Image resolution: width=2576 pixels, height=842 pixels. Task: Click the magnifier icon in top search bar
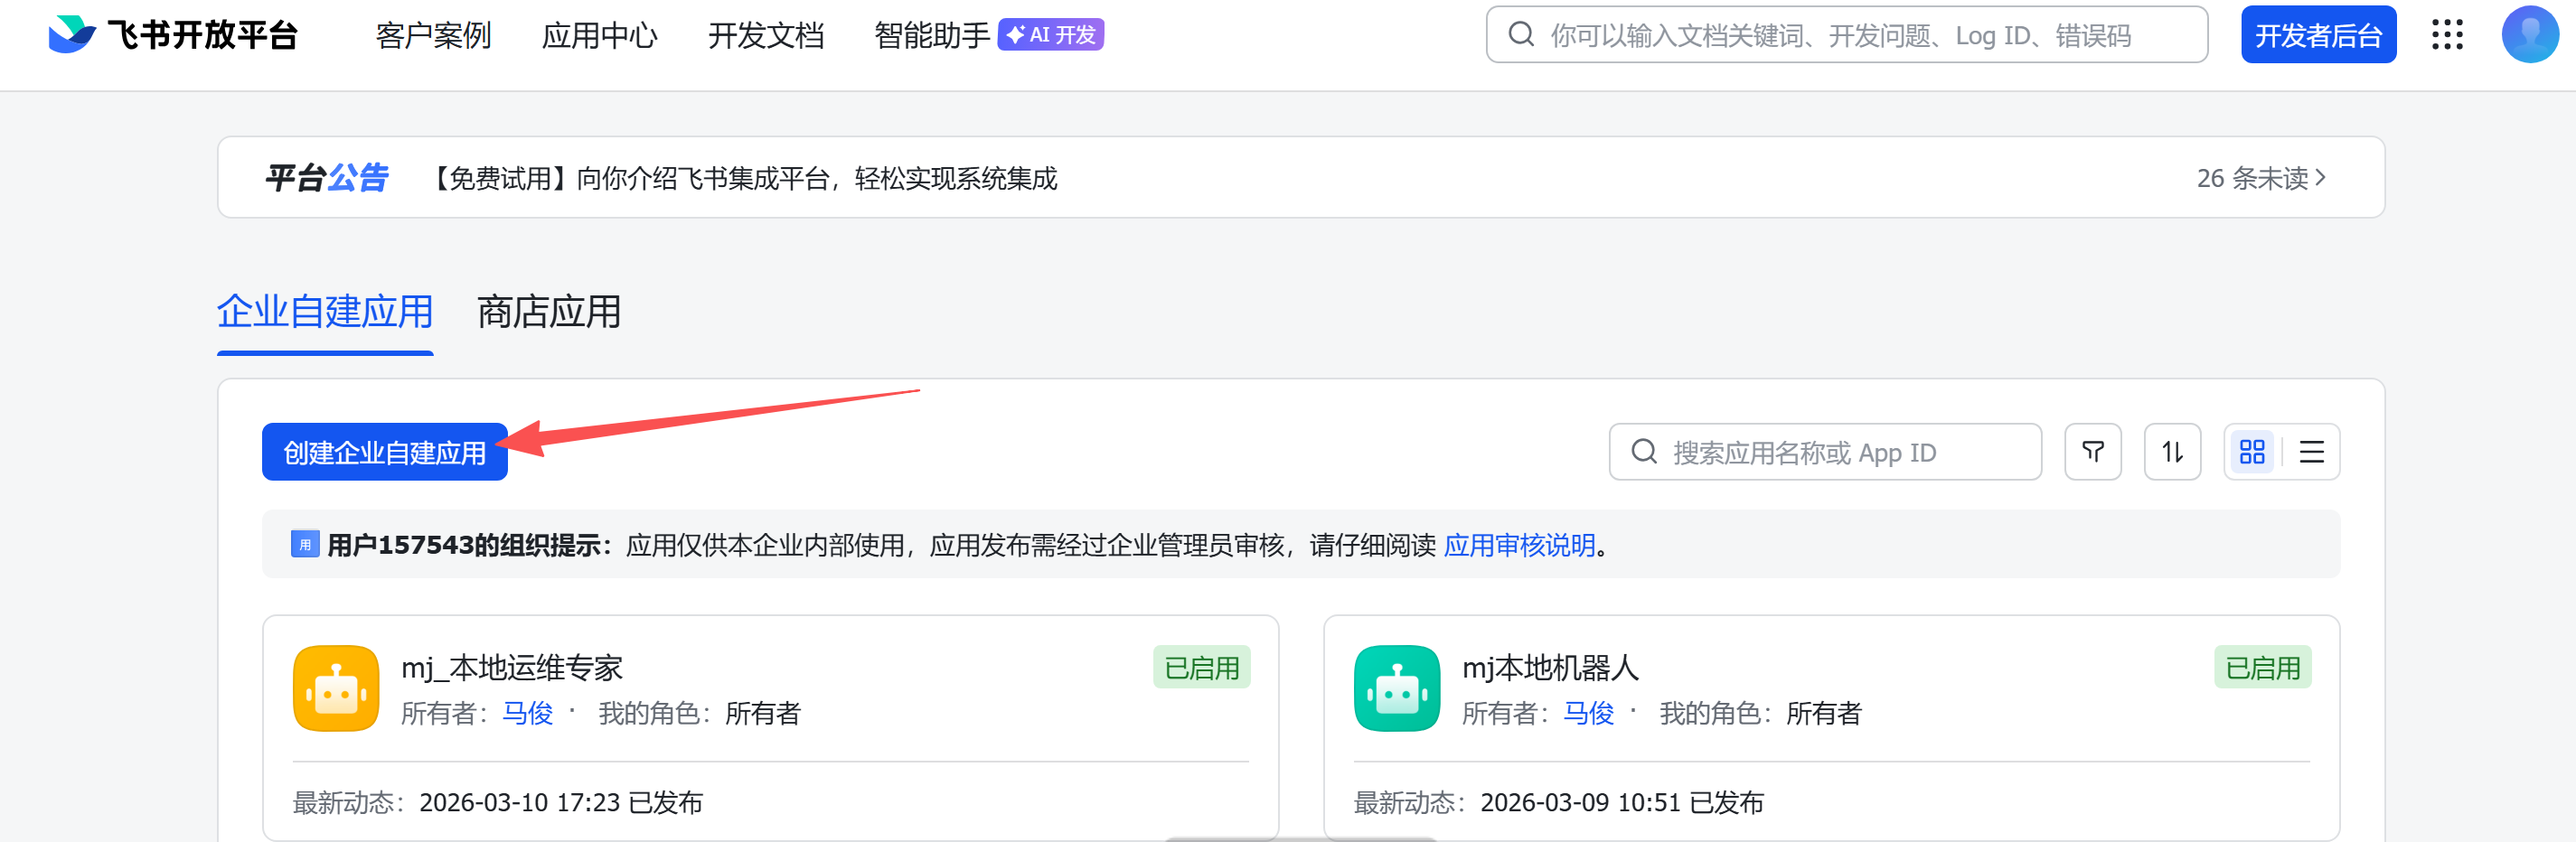[1521, 35]
